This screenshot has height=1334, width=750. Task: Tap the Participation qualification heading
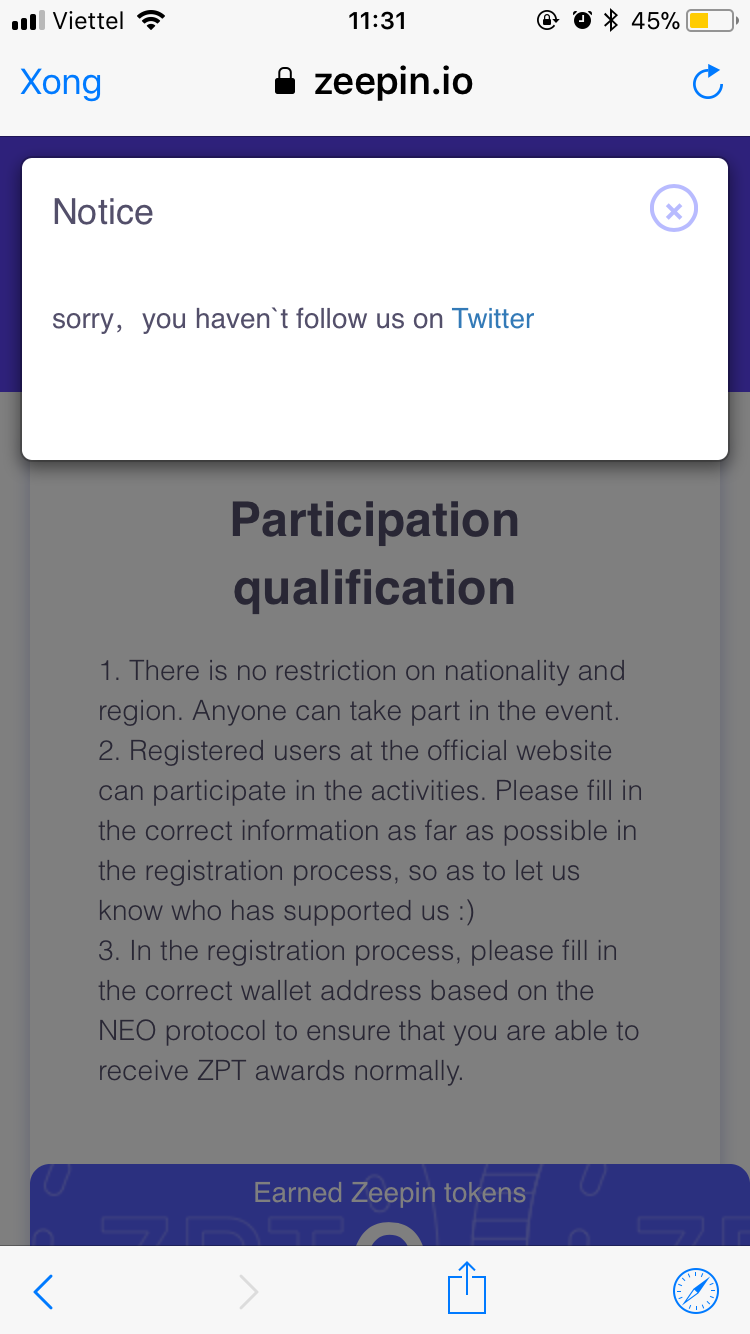point(375,553)
